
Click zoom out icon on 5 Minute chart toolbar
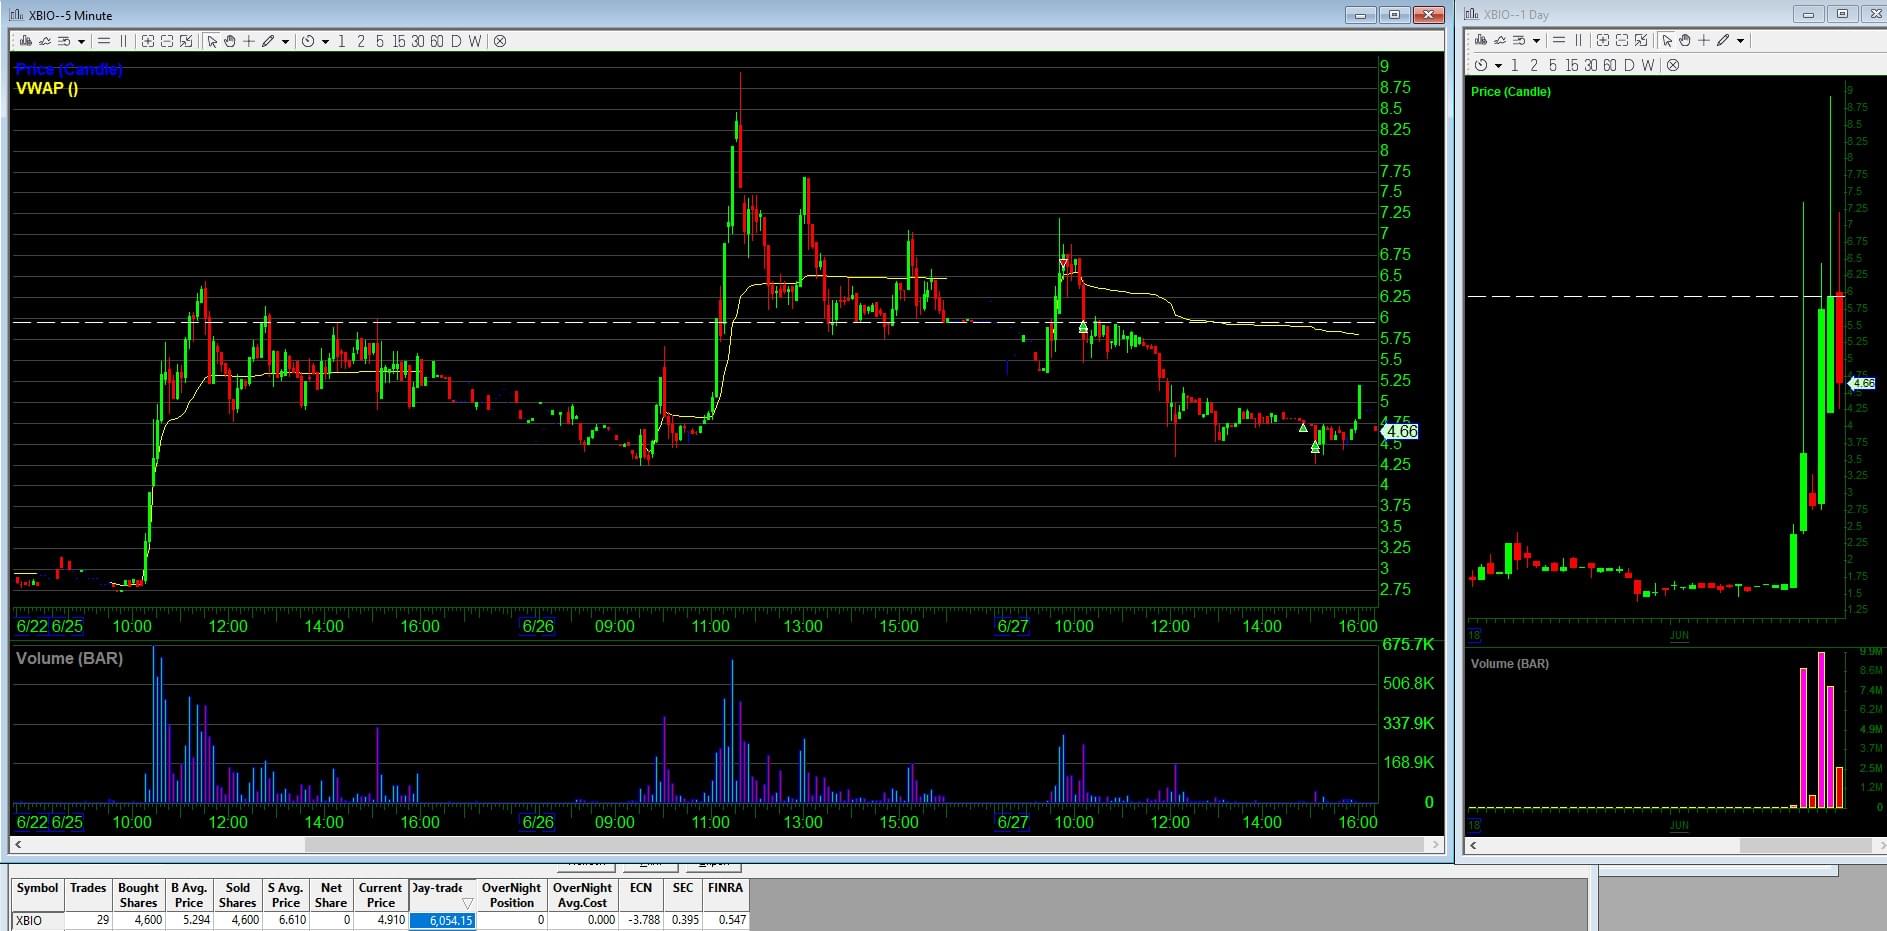click(x=167, y=41)
